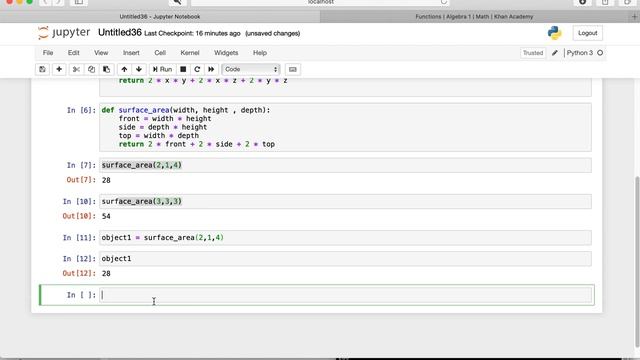The image size is (640, 360).
Task: Open the View menu
Action: (x=101, y=53)
